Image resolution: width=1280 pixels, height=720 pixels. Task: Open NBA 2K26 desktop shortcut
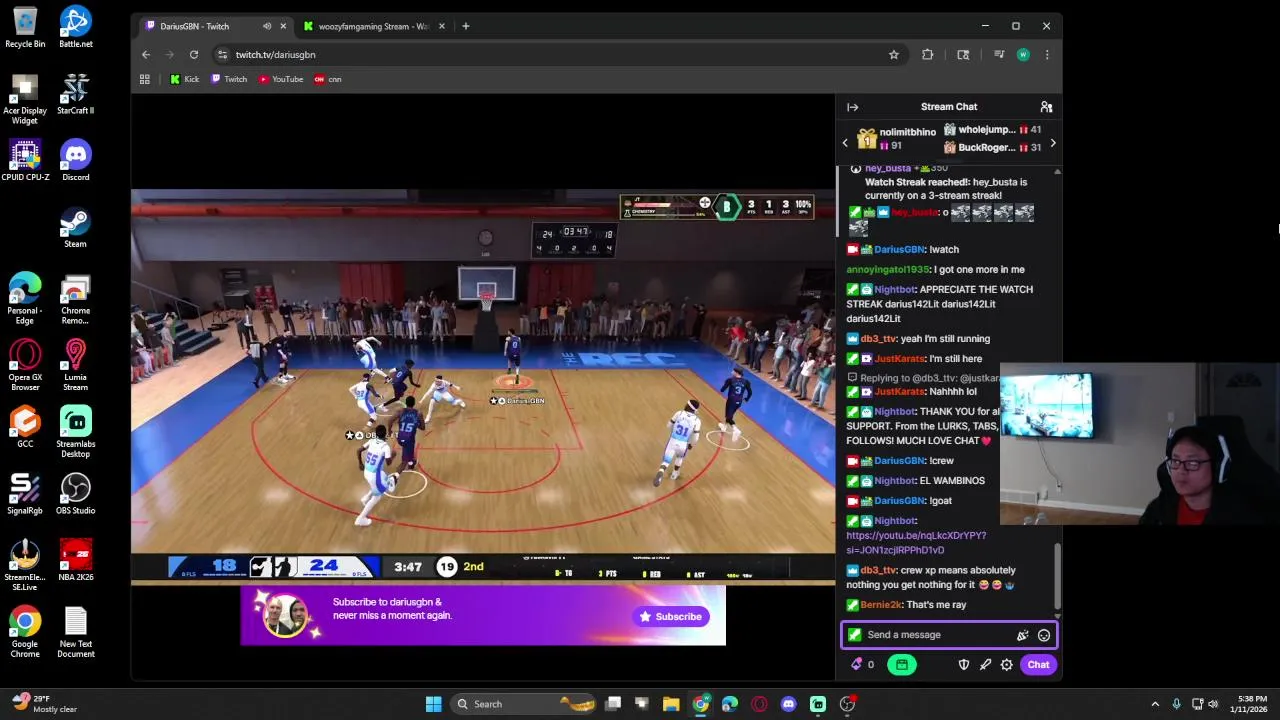coord(76,561)
